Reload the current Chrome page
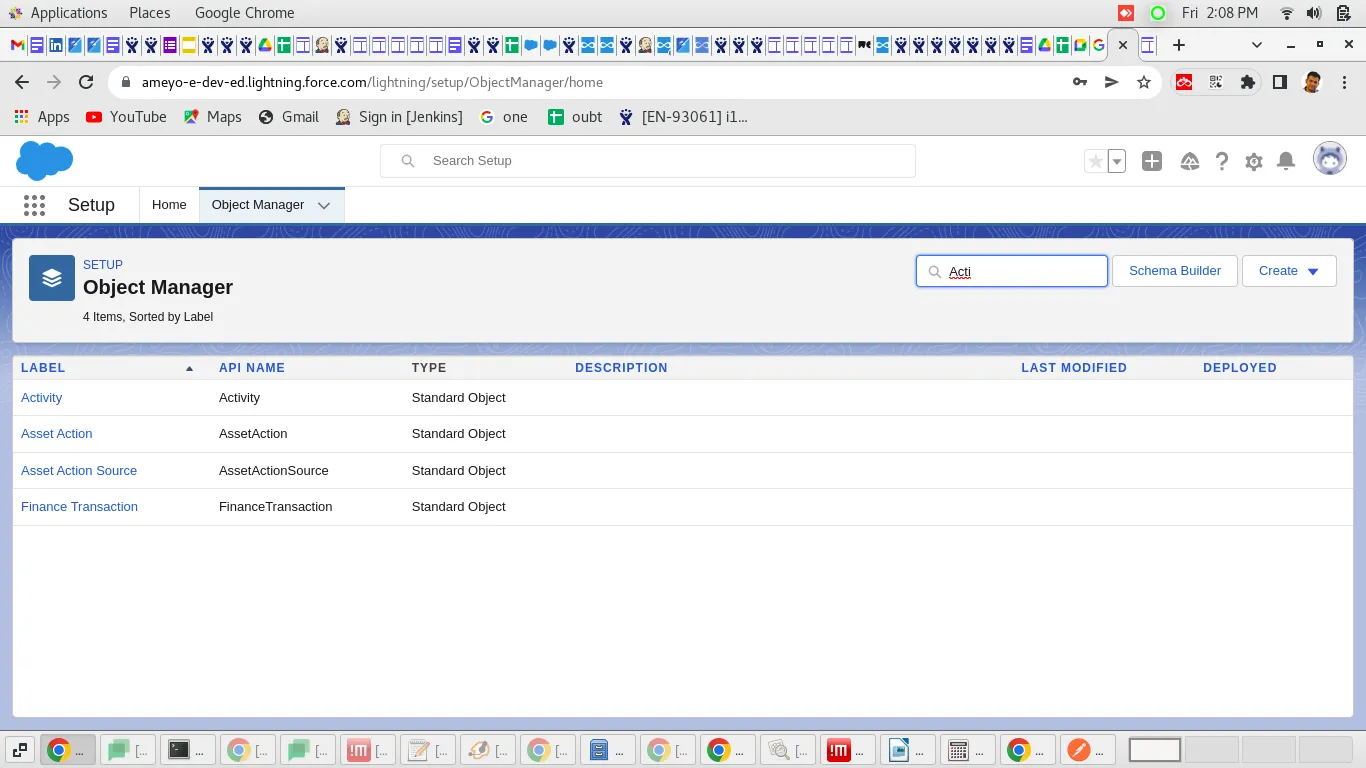Screen dimensions: 1366x768 [x=86, y=82]
